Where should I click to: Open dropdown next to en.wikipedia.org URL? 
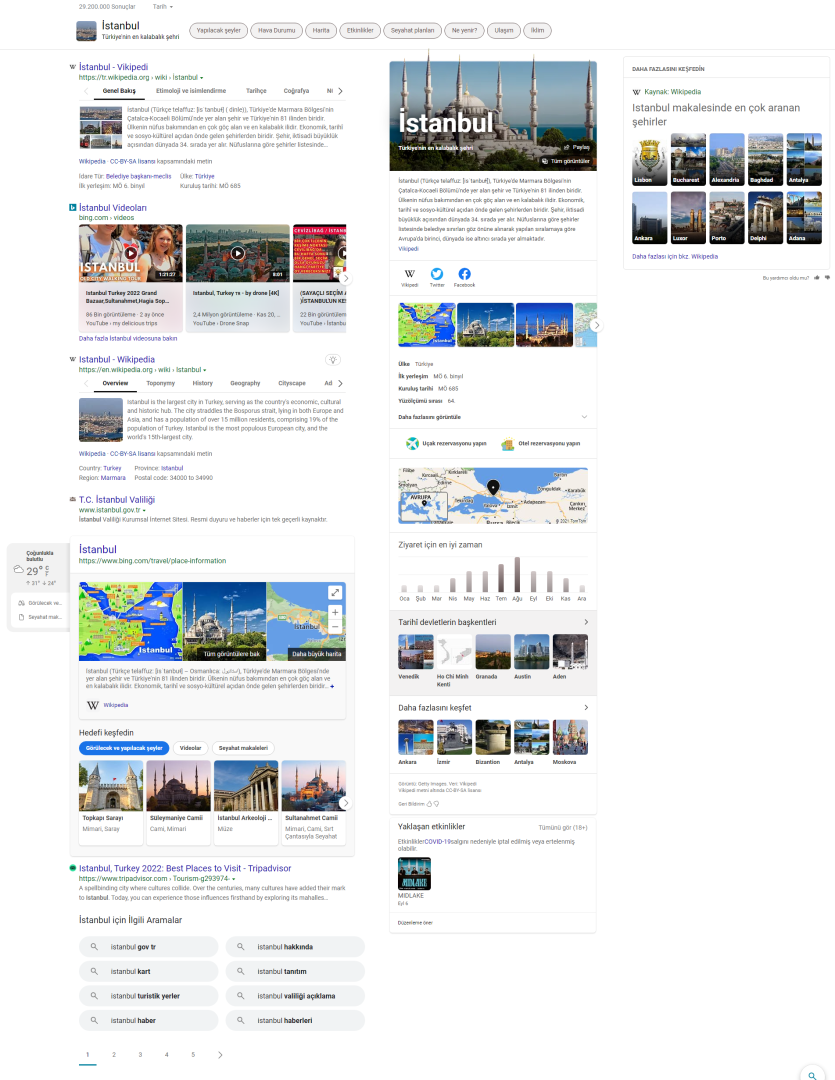point(205,370)
